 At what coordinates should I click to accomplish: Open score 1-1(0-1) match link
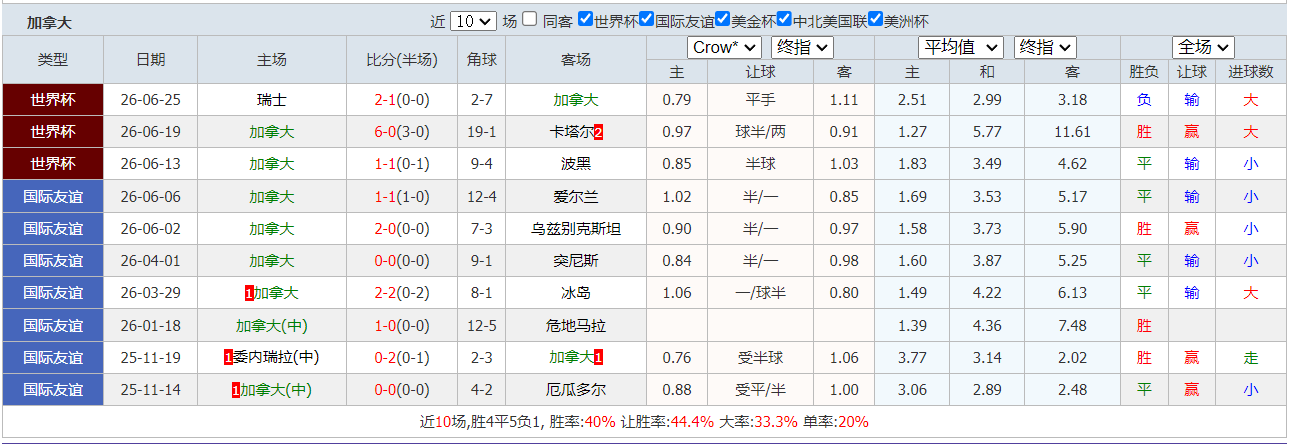[402, 164]
